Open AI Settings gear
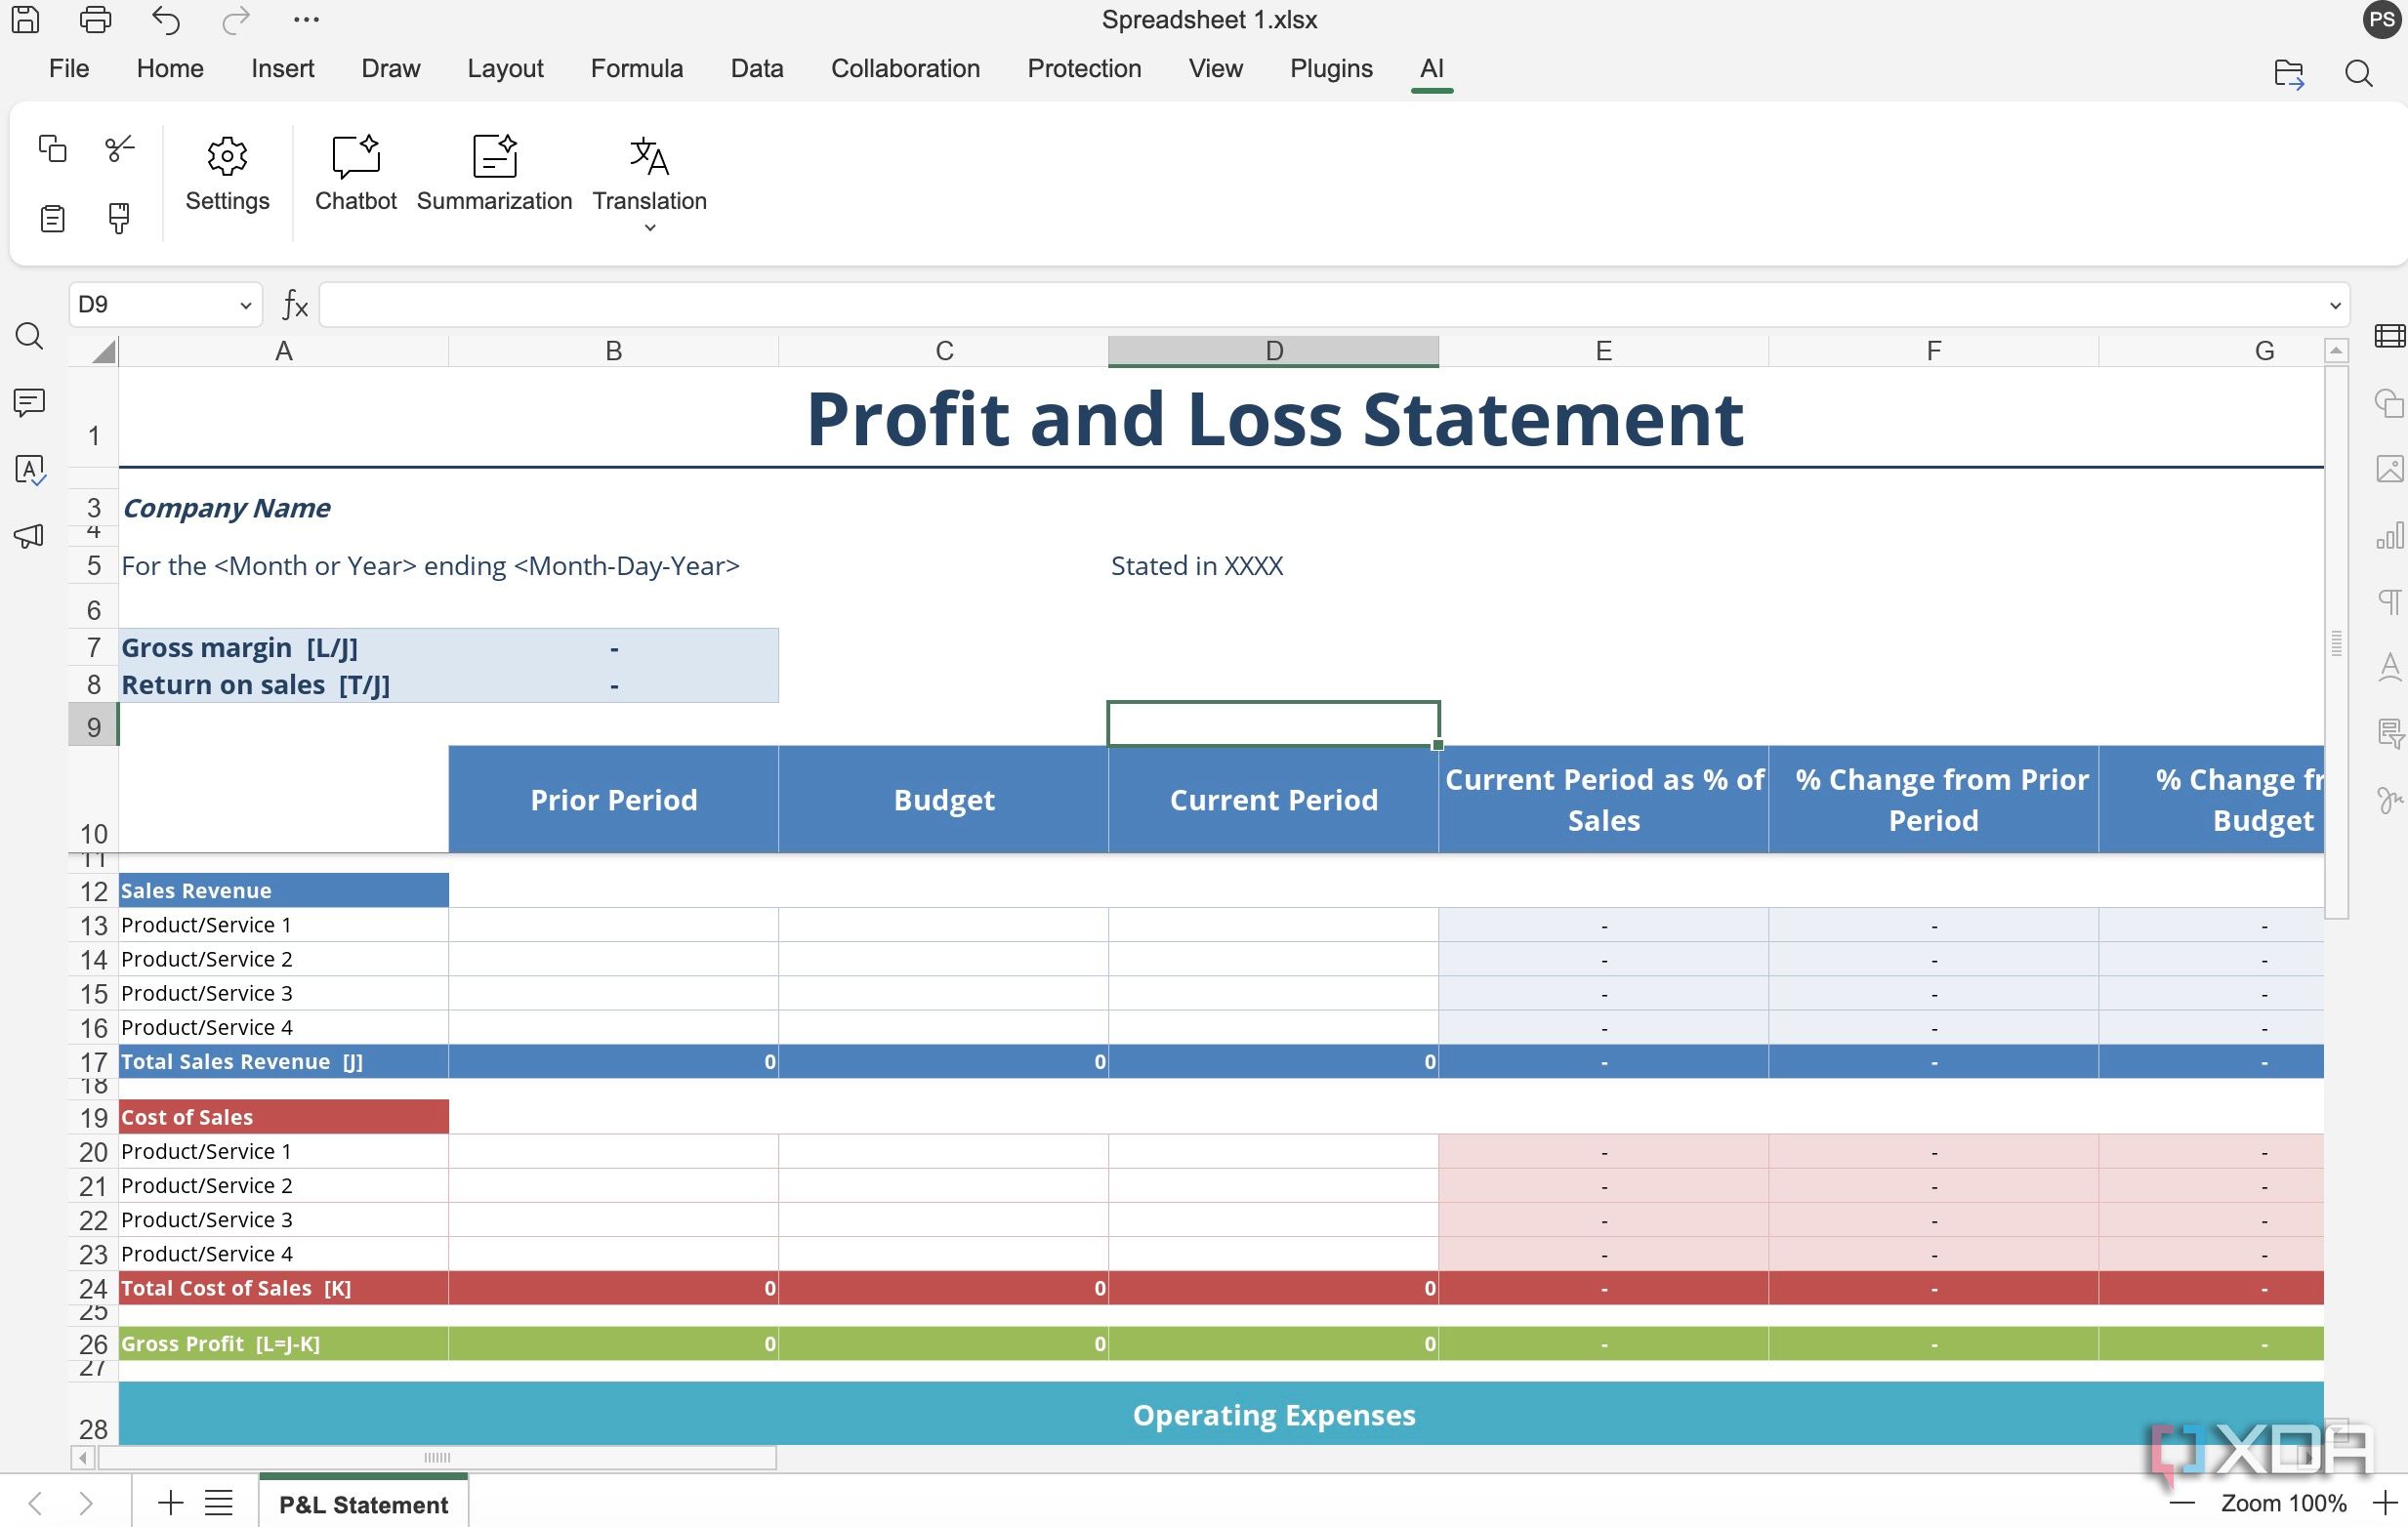Screen dimensions: 2408x1527 point(227,175)
